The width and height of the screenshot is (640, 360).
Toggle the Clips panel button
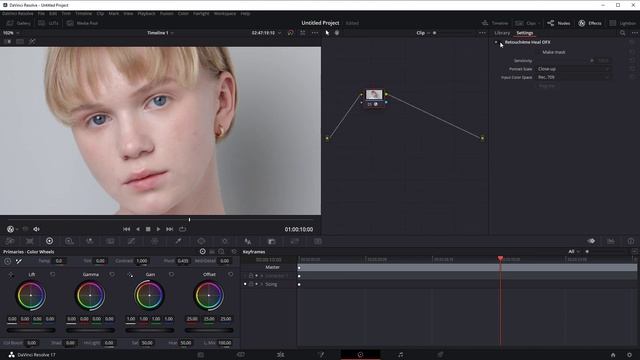526,23
